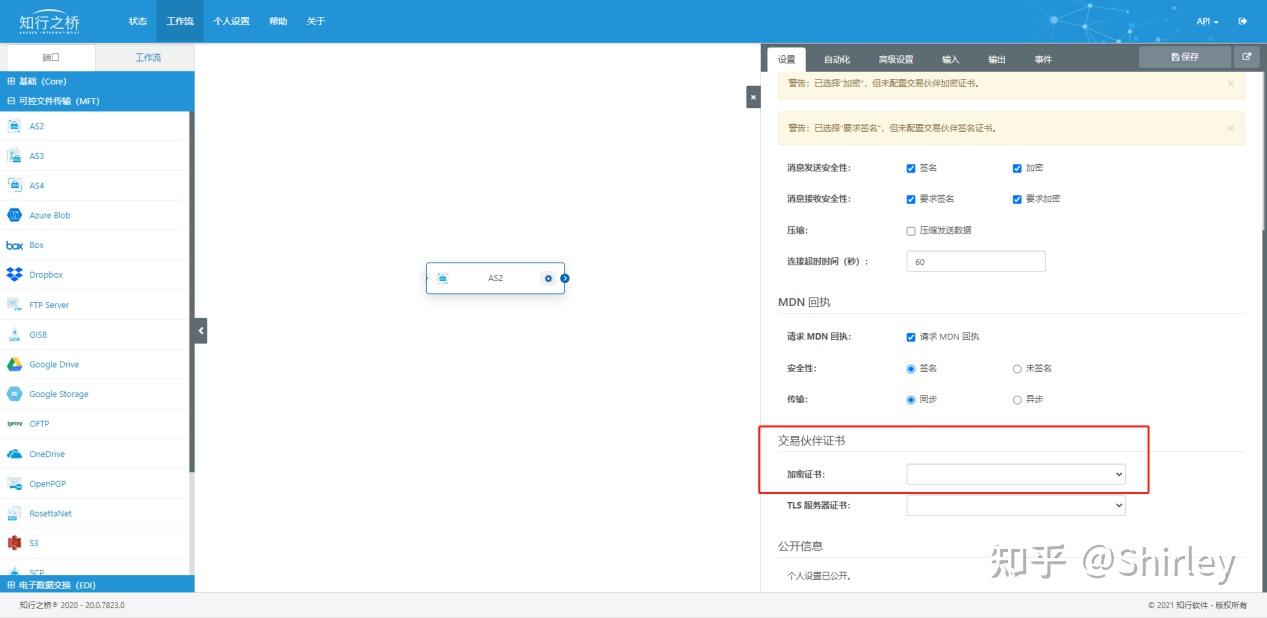
Task: Select the 未签名 radio option
Action: click(1016, 368)
